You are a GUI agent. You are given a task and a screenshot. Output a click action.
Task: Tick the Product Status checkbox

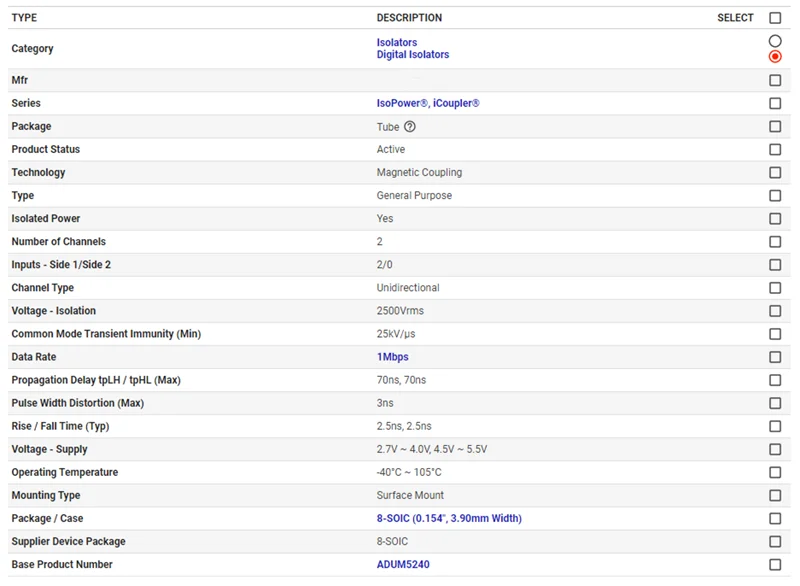coord(774,149)
